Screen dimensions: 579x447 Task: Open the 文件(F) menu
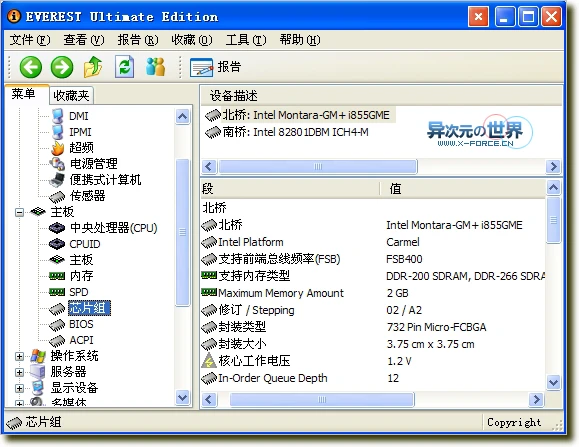[30, 39]
